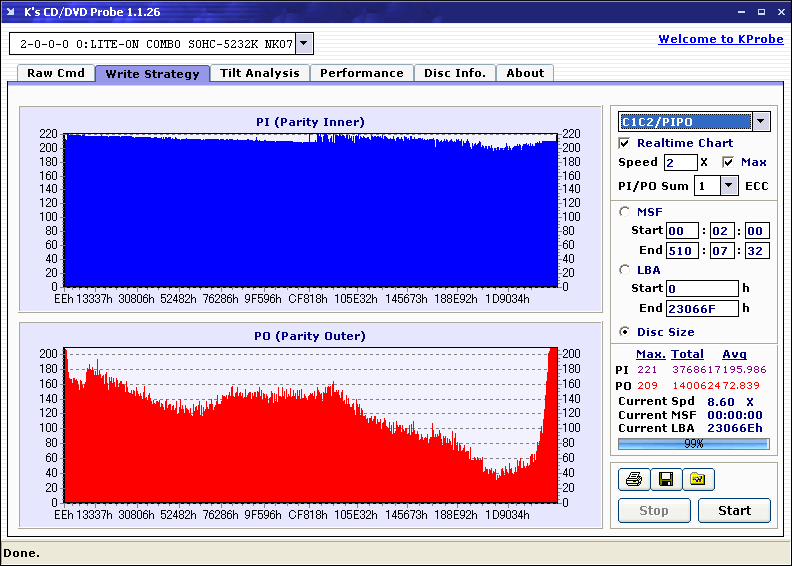Image resolution: width=792 pixels, height=566 pixels.
Task: Open the LITE-ON drive selection dropdown
Action: (x=305, y=44)
